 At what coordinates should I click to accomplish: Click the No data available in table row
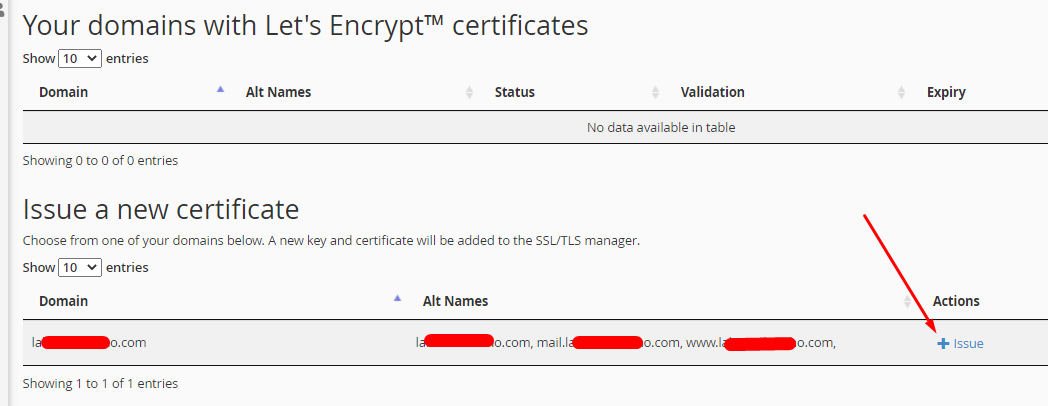535,127
